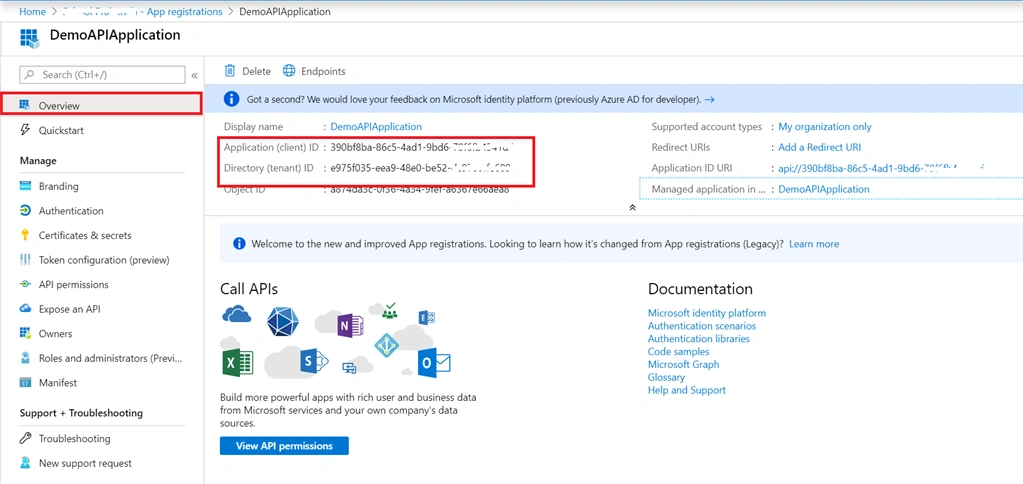The image size is (1023, 484).
Task: Click the API permissions icon
Action: 25,284
